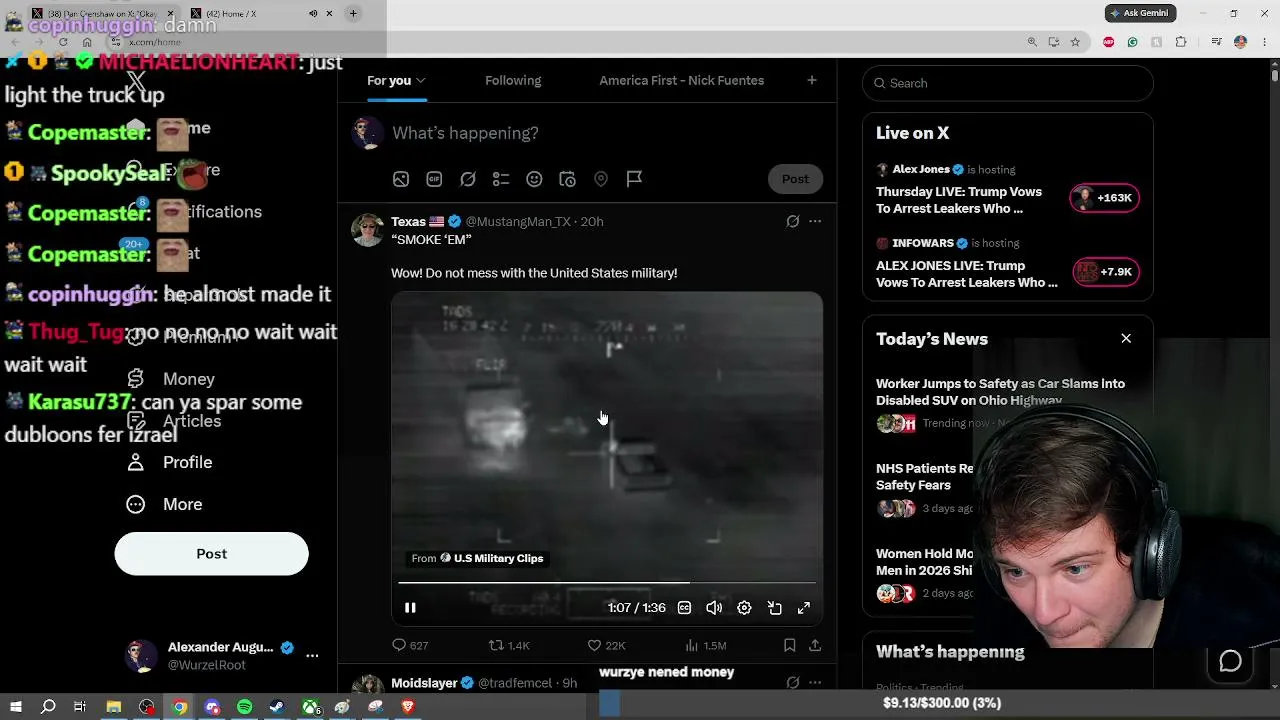This screenshot has width=1280, height=720.
Task: Open the browser extensions puzzle icon
Action: (x=1181, y=42)
